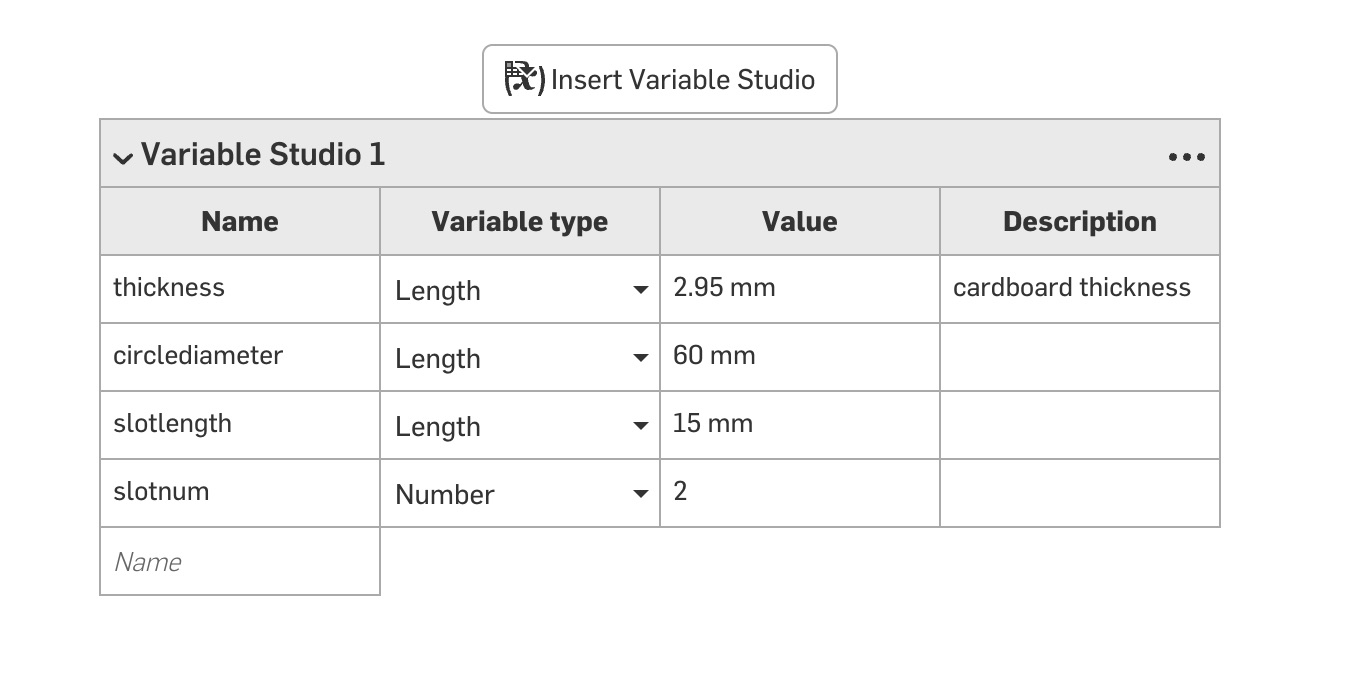
Task: Select the slotlength name cell
Action: point(240,424)
